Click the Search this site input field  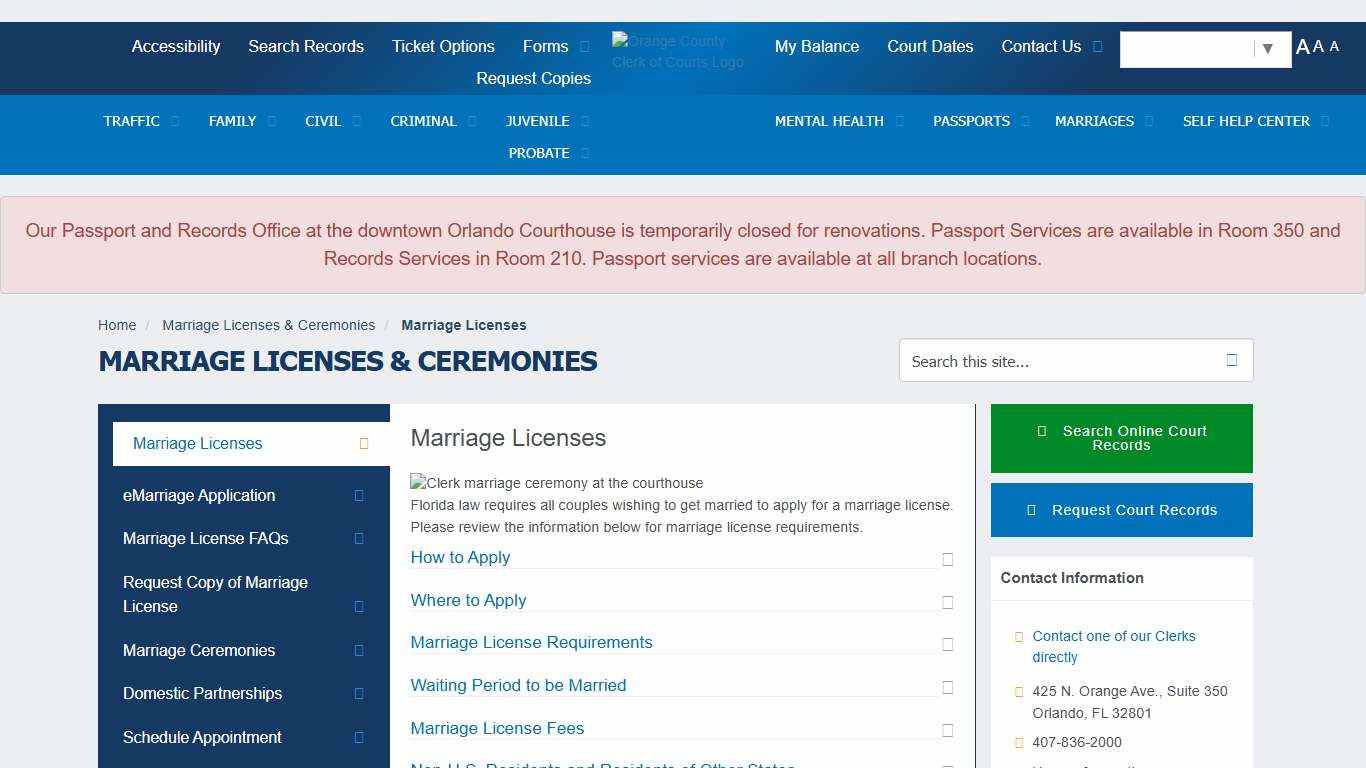(x=1060, y=361)
